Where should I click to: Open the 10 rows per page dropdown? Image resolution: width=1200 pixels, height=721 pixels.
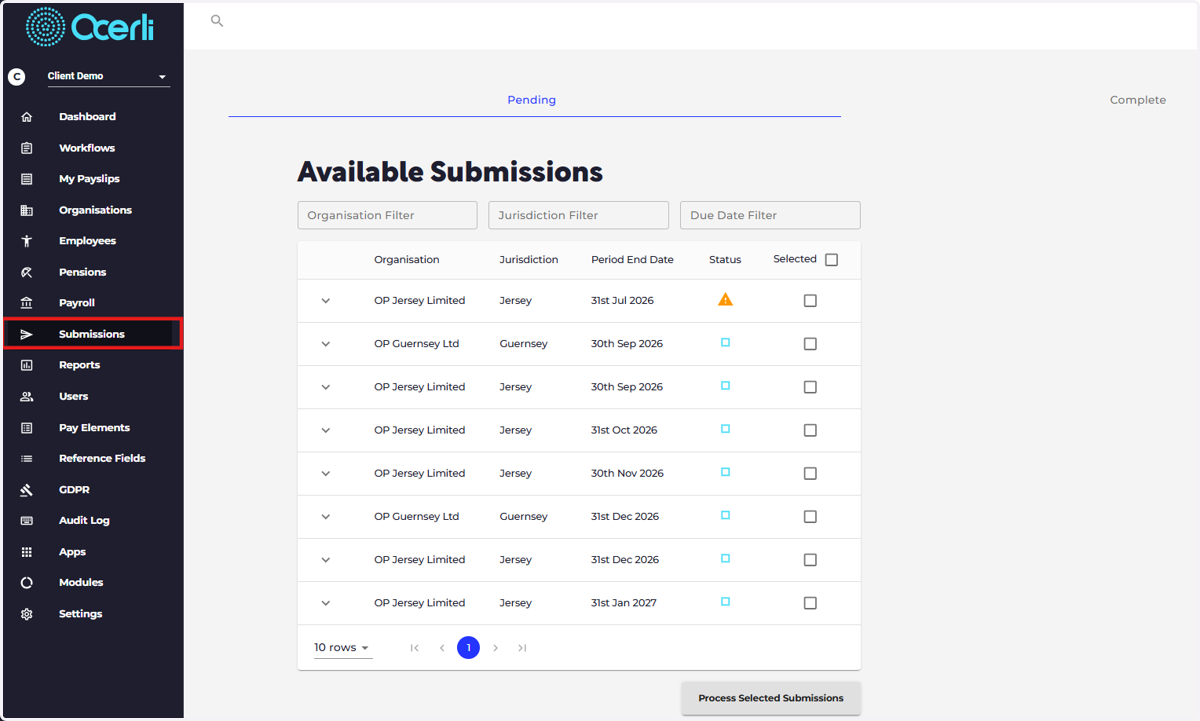click(x=342, y=648)
